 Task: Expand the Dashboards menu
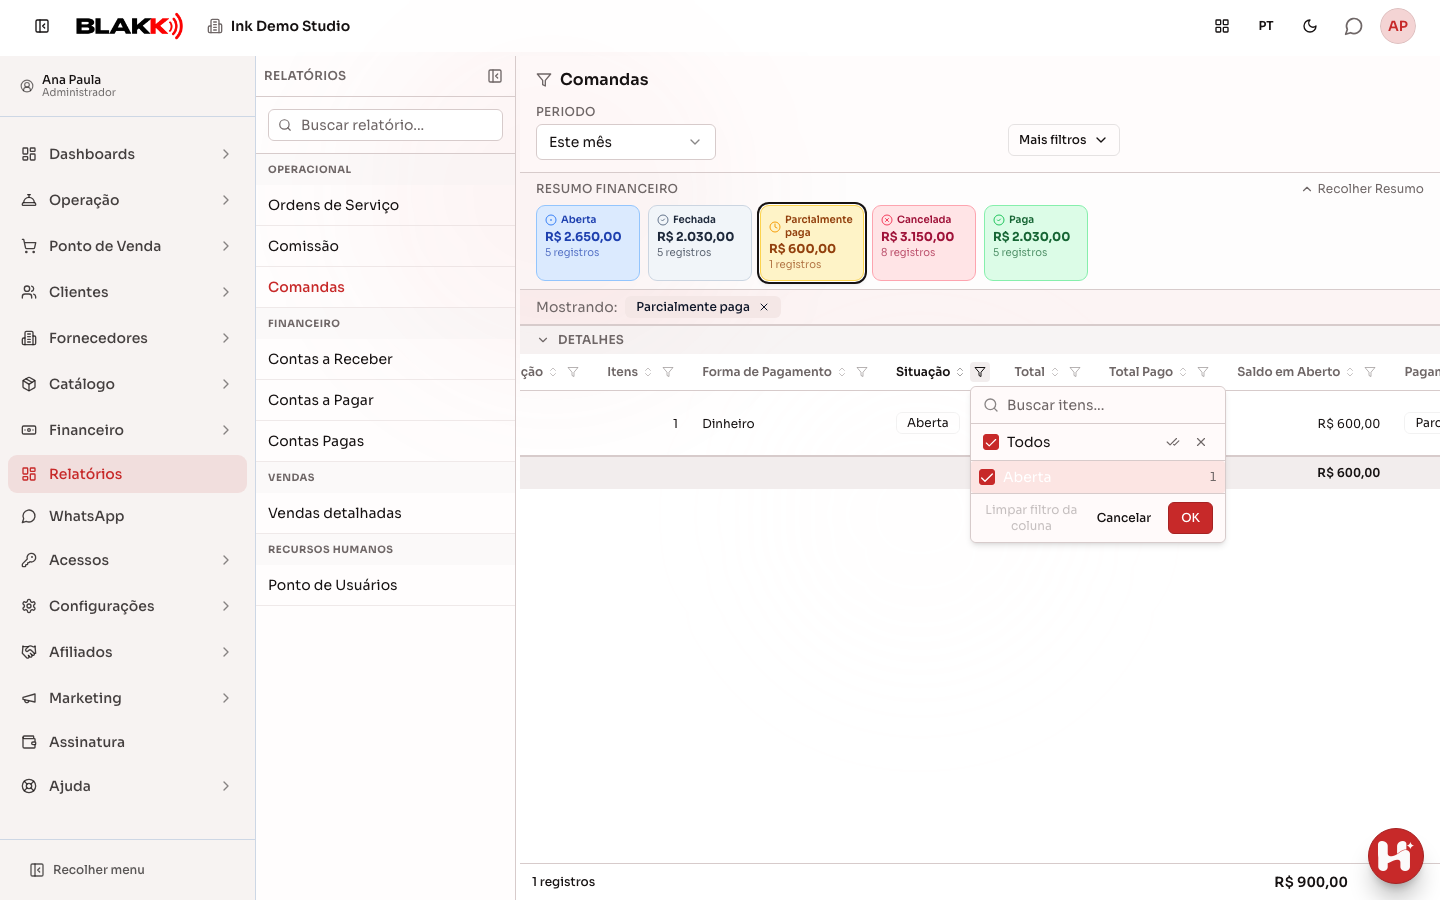(128, 154)
